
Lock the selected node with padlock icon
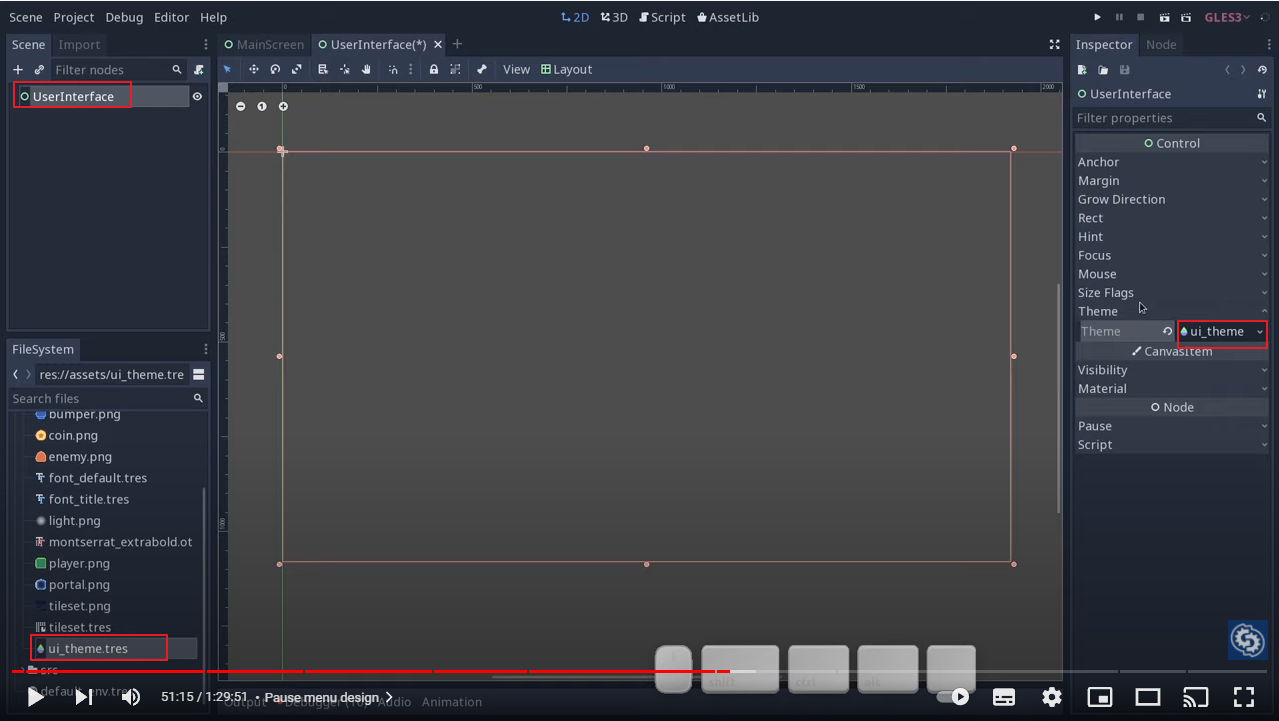pos(434,69)
